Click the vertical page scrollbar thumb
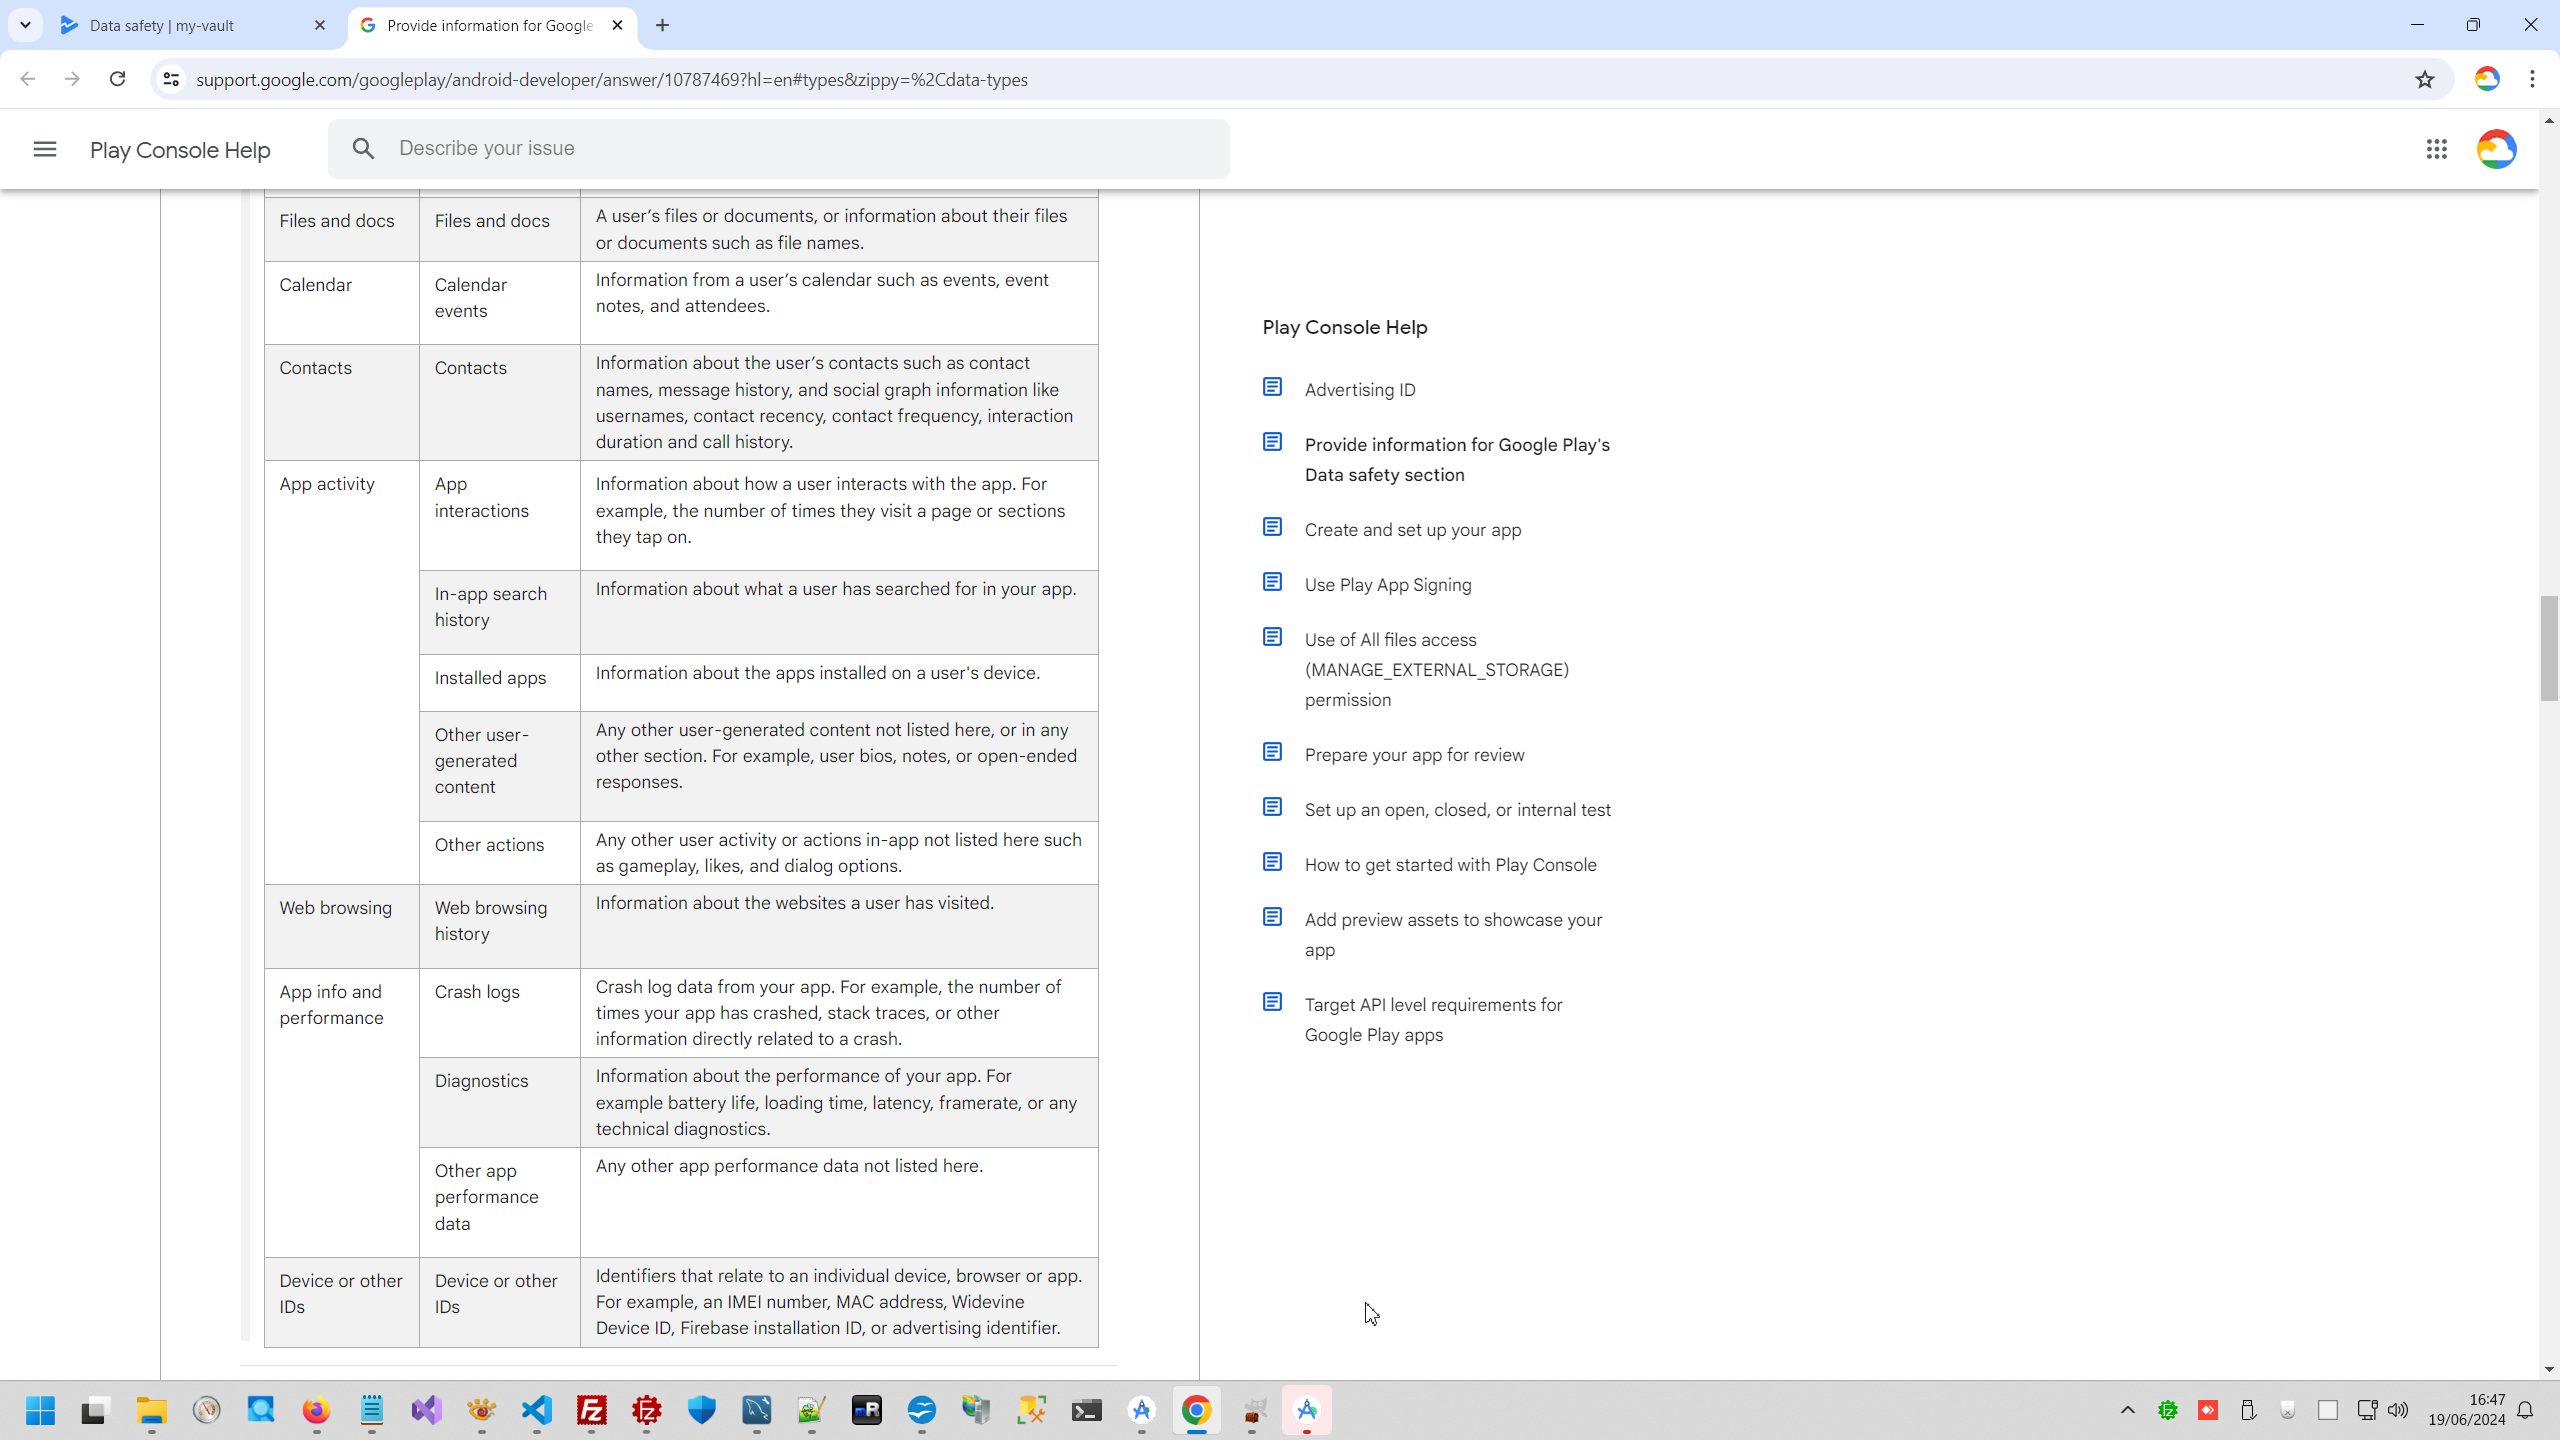Viewport: 2560px width, 1440px height. tap(2548, 648)
